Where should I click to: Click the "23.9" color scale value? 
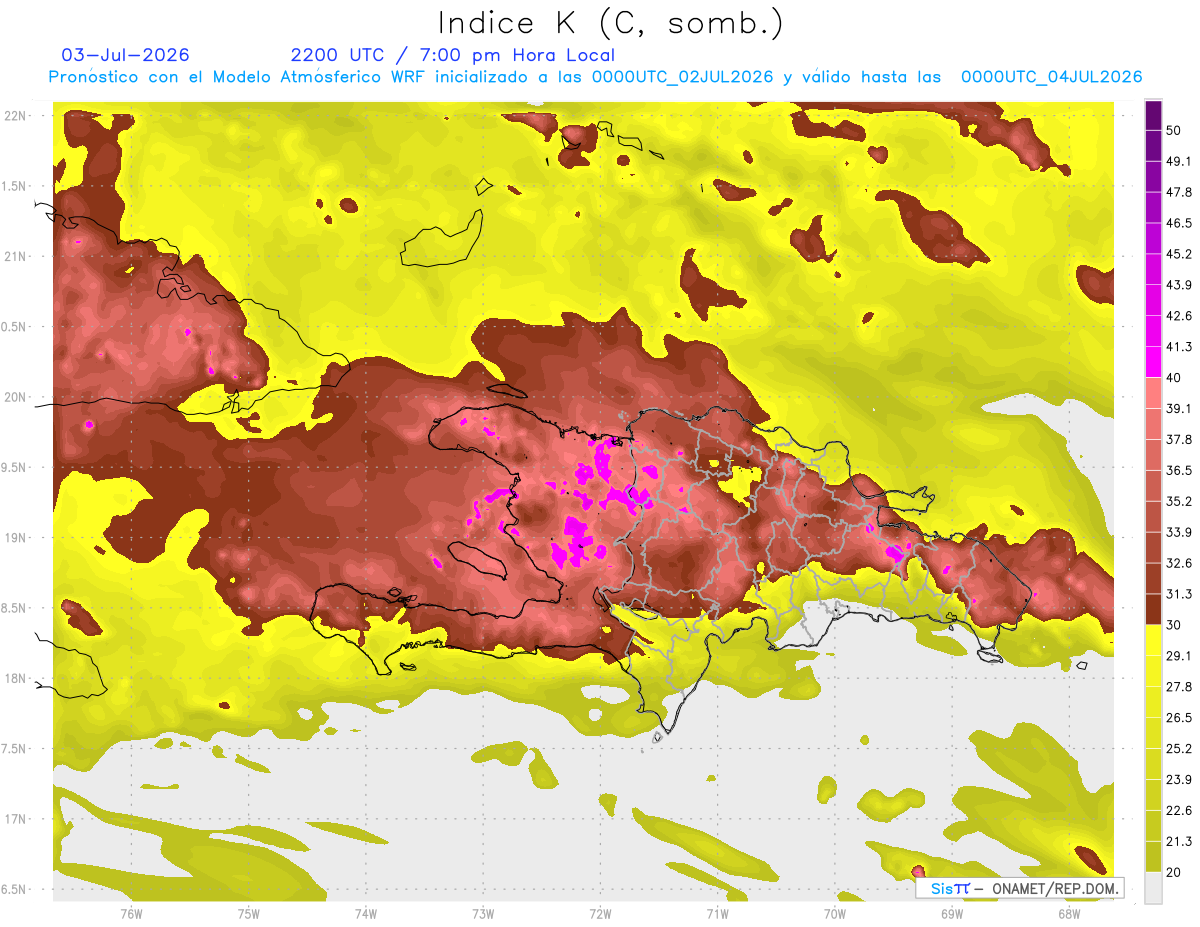click(x=1178, y=779)
